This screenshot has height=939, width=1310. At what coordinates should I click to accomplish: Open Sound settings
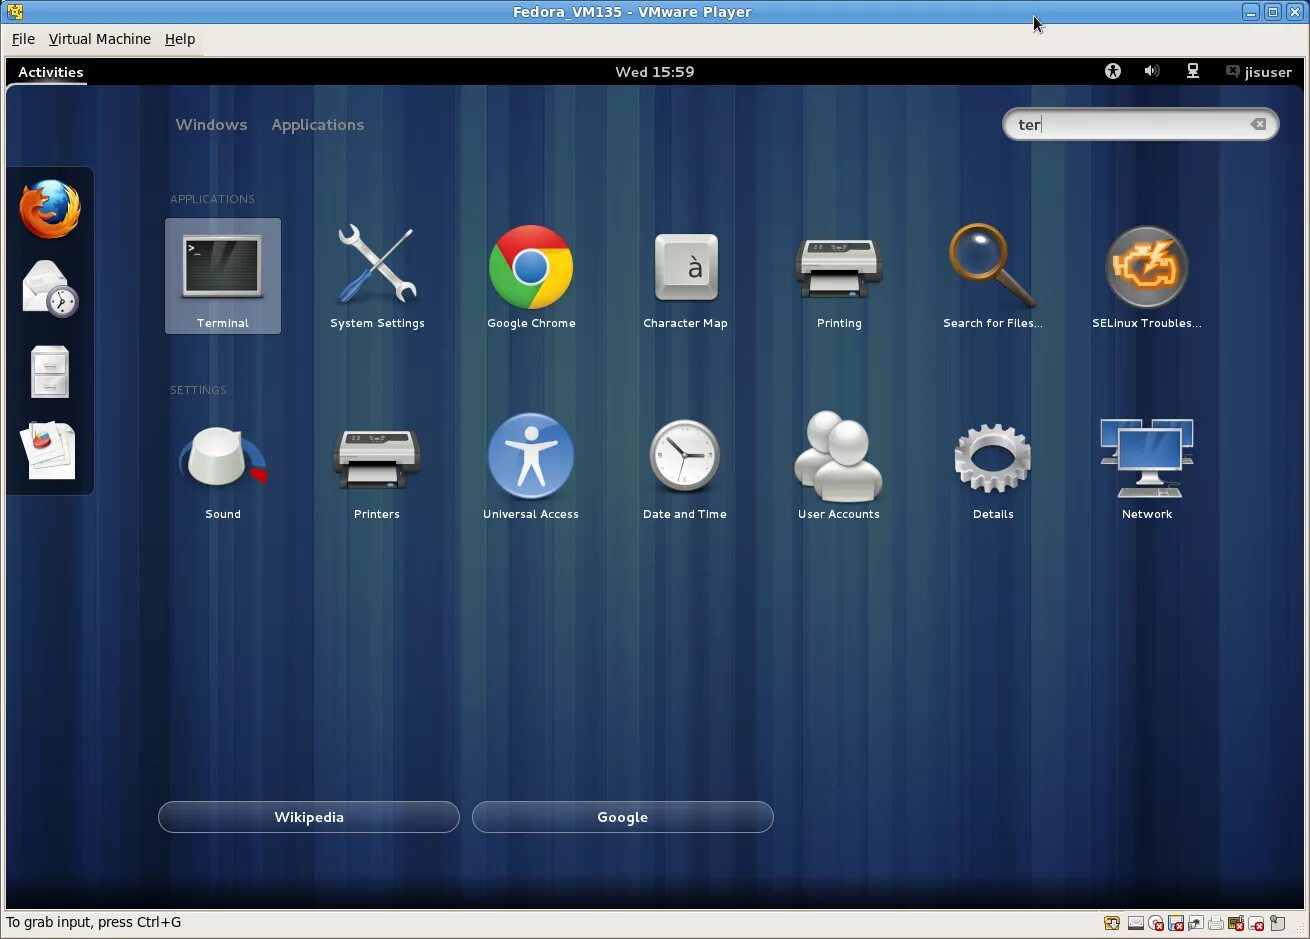coord(223,467)
